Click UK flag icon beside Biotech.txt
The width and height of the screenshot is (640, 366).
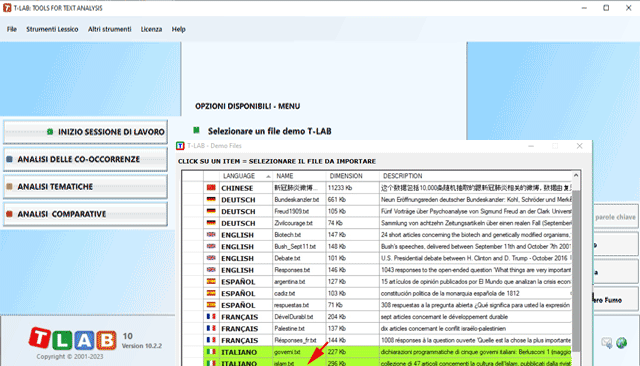pos(211,235)
